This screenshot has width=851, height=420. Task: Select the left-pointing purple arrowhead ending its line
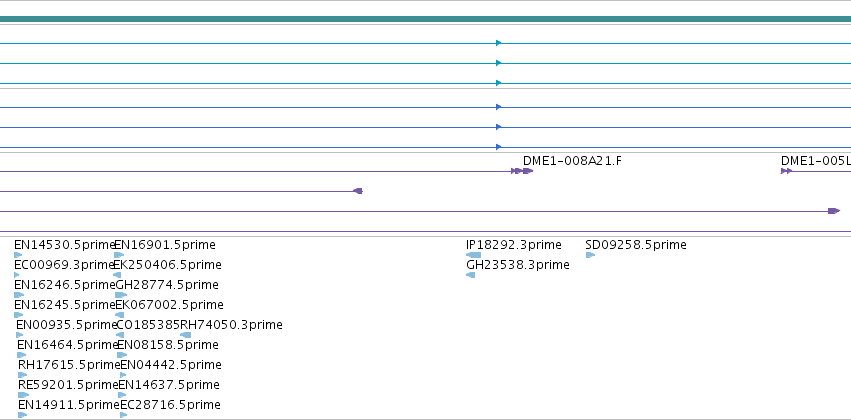point(358,191)
